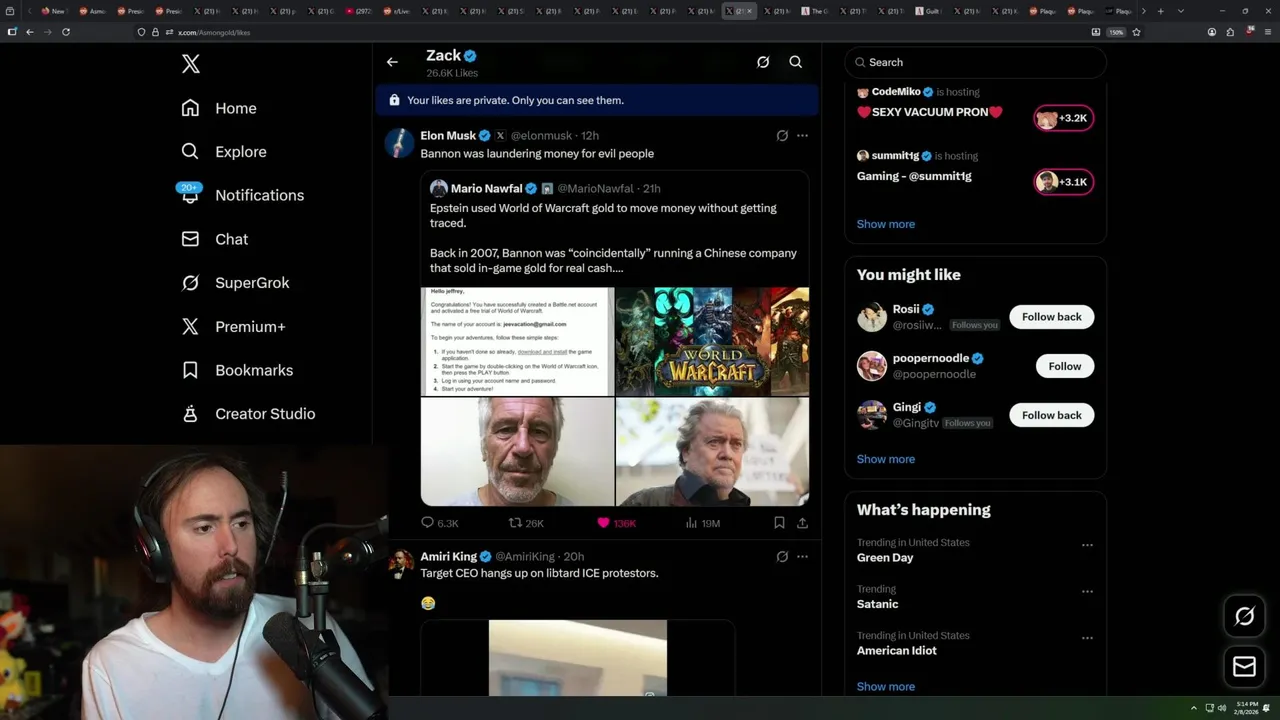Click the taskbar clock showing 5:14 PM

click(x=1247, y=707)
